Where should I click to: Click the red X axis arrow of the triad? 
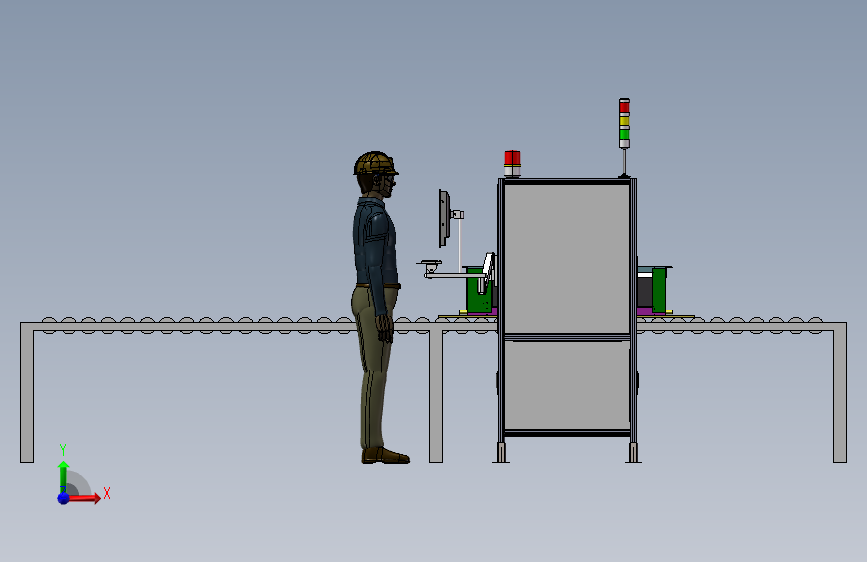(x=85, y=498)
